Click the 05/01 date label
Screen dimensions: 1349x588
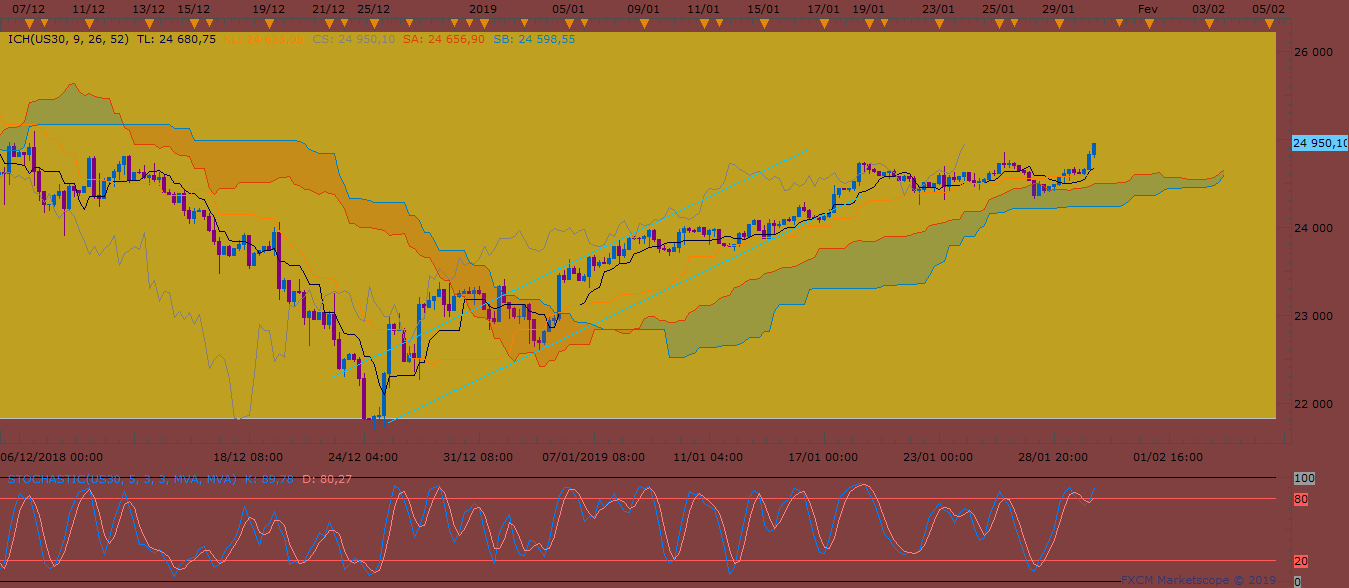pyautogui.click(x=568, y=8)
